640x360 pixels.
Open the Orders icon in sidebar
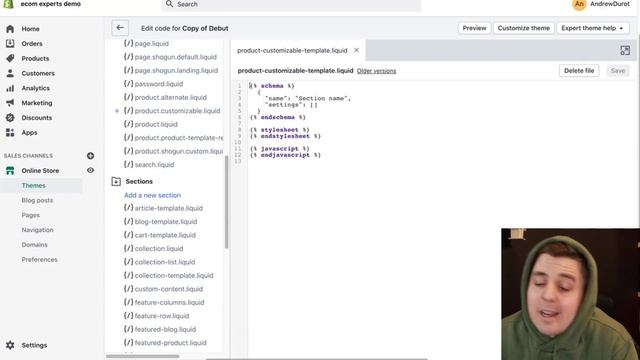pos(10,43)
